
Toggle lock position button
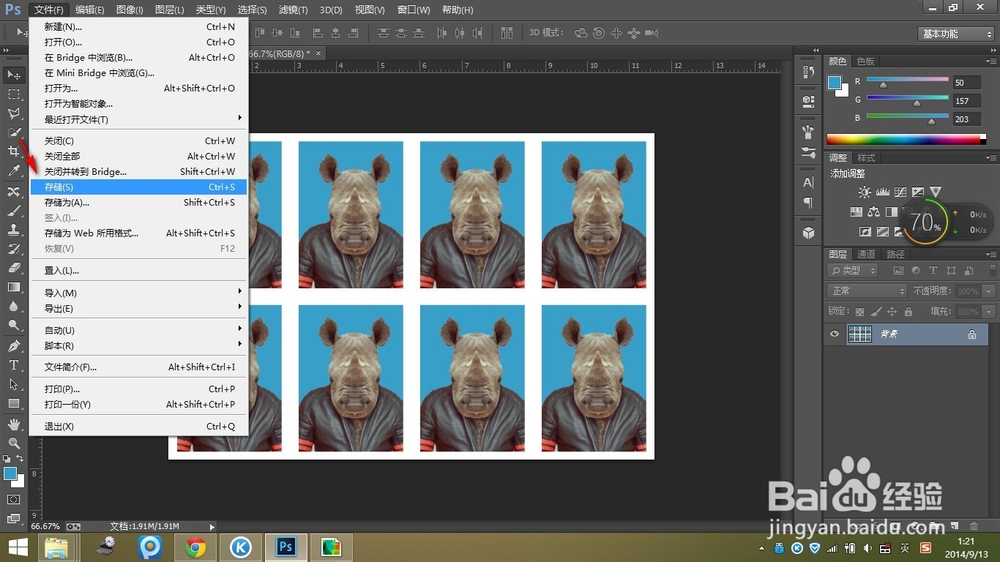coord(892,312)
